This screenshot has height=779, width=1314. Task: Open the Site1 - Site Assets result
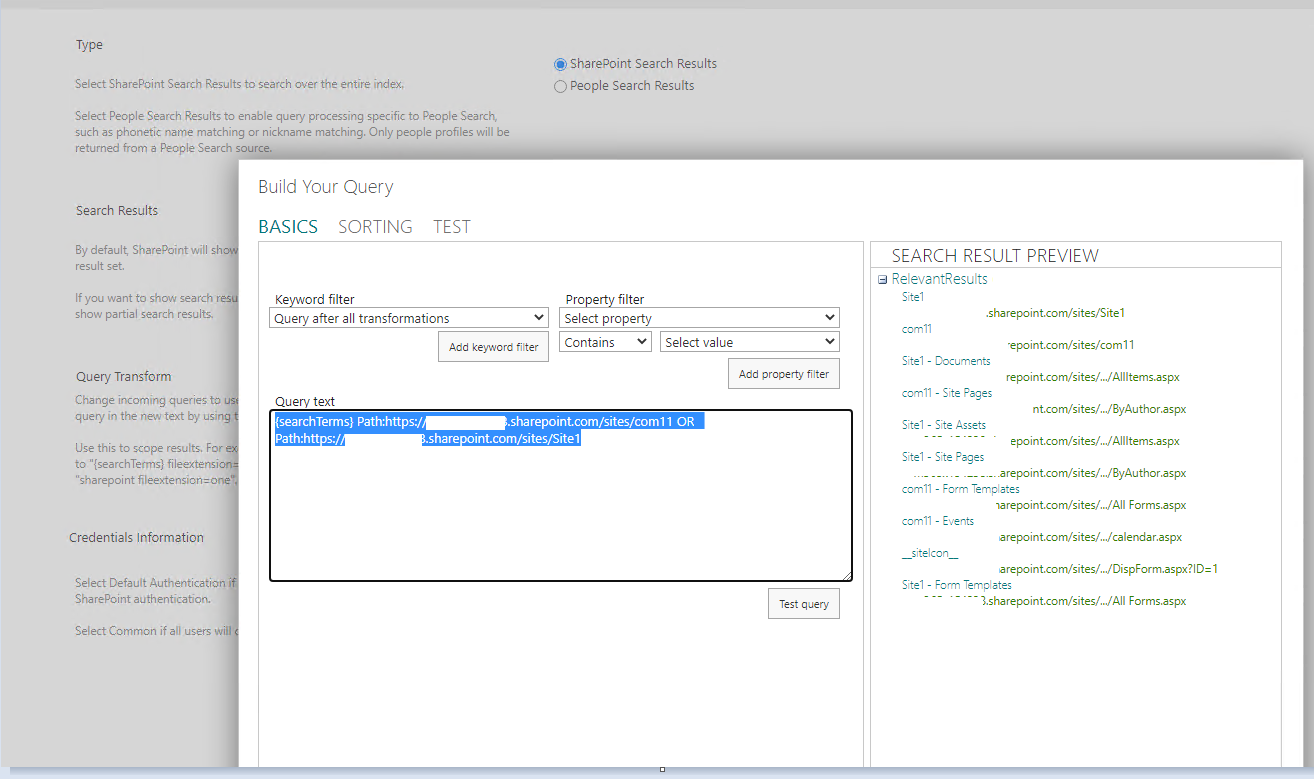944,425
